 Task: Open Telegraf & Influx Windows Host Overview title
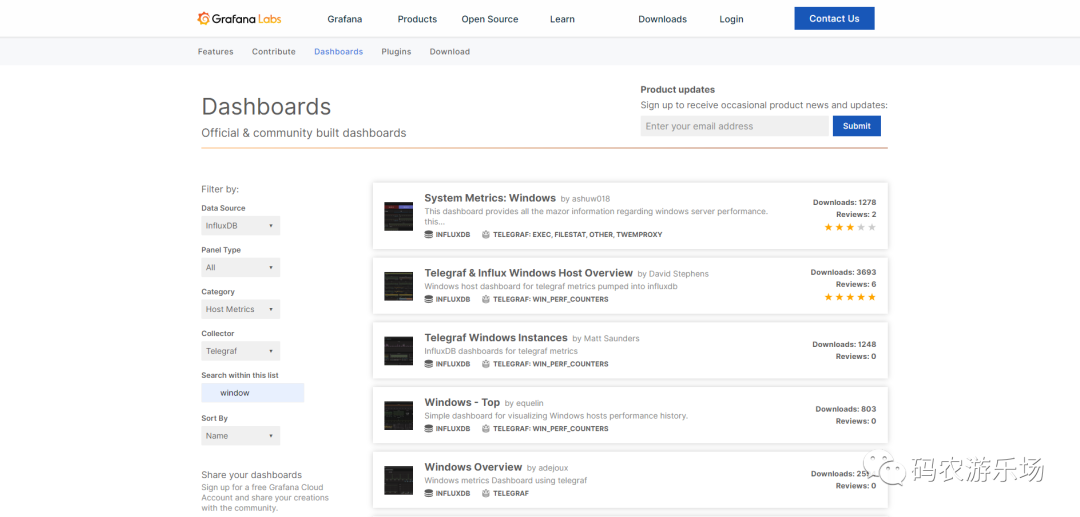click(528, 273)
